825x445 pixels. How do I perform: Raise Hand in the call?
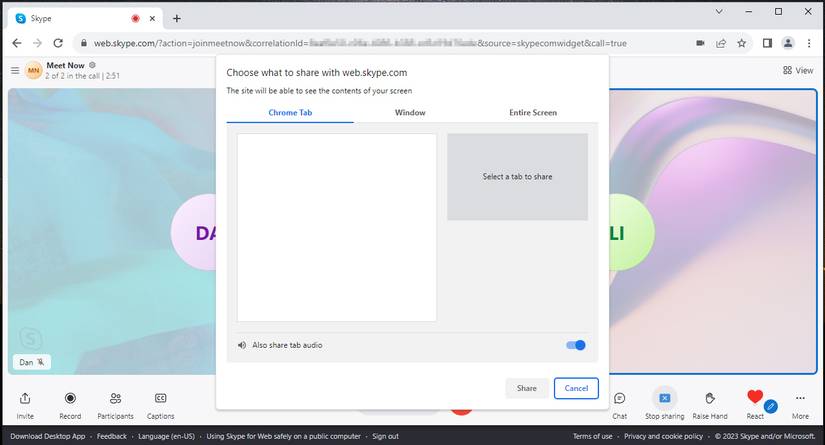point(710,398)
